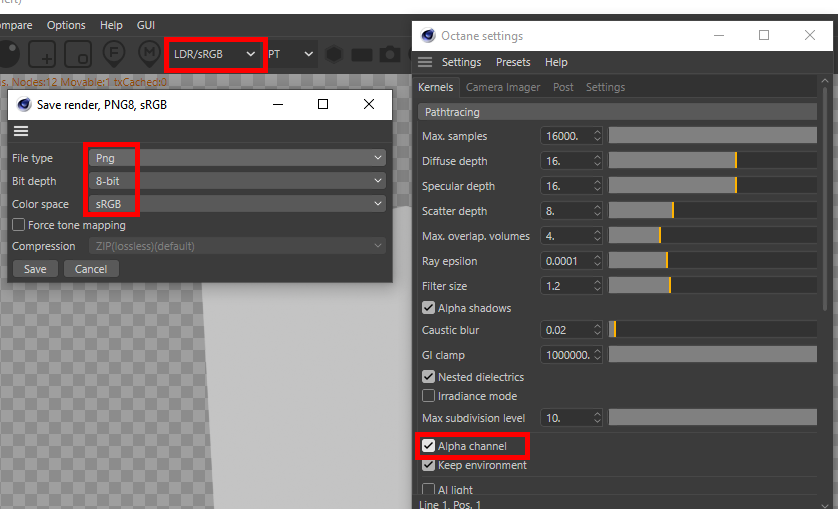Open the Bit depth 8-bit dropdown

point(237,181)
